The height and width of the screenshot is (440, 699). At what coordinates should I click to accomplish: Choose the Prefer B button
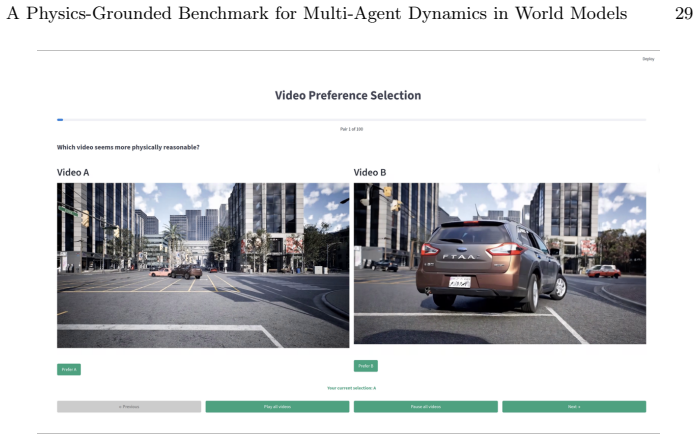click(366, 366)
